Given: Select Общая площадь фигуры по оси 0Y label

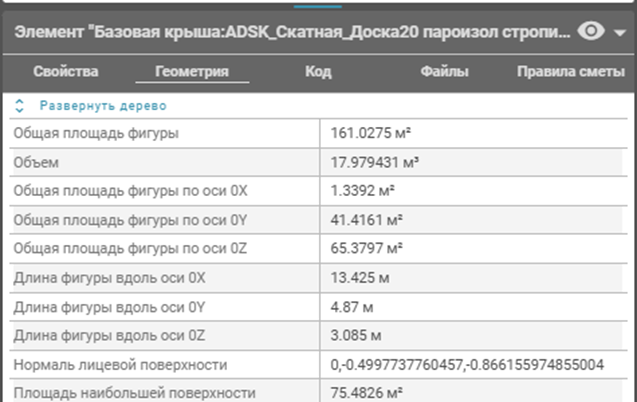Looking at the screenshot, I should click(x=130, y=220).
